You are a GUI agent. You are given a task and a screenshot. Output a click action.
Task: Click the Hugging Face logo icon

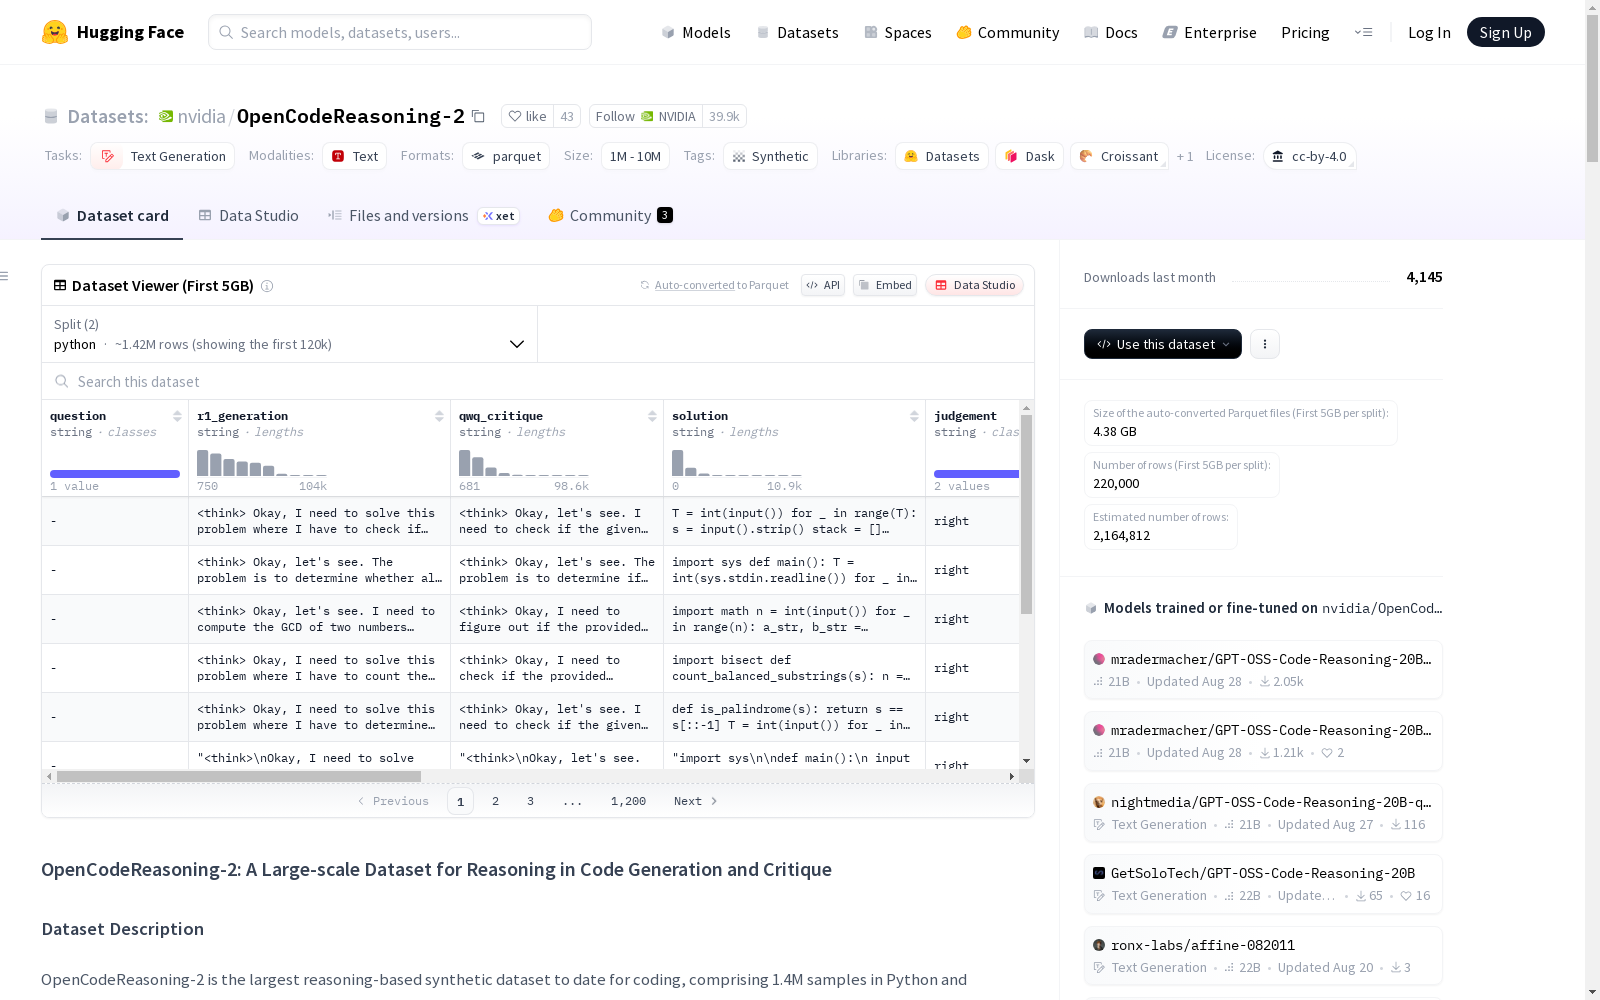click(55, 32)
